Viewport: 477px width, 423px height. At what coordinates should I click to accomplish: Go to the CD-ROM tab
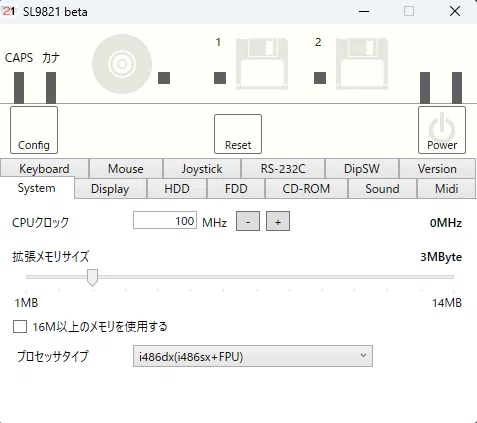tap(306, 189)
